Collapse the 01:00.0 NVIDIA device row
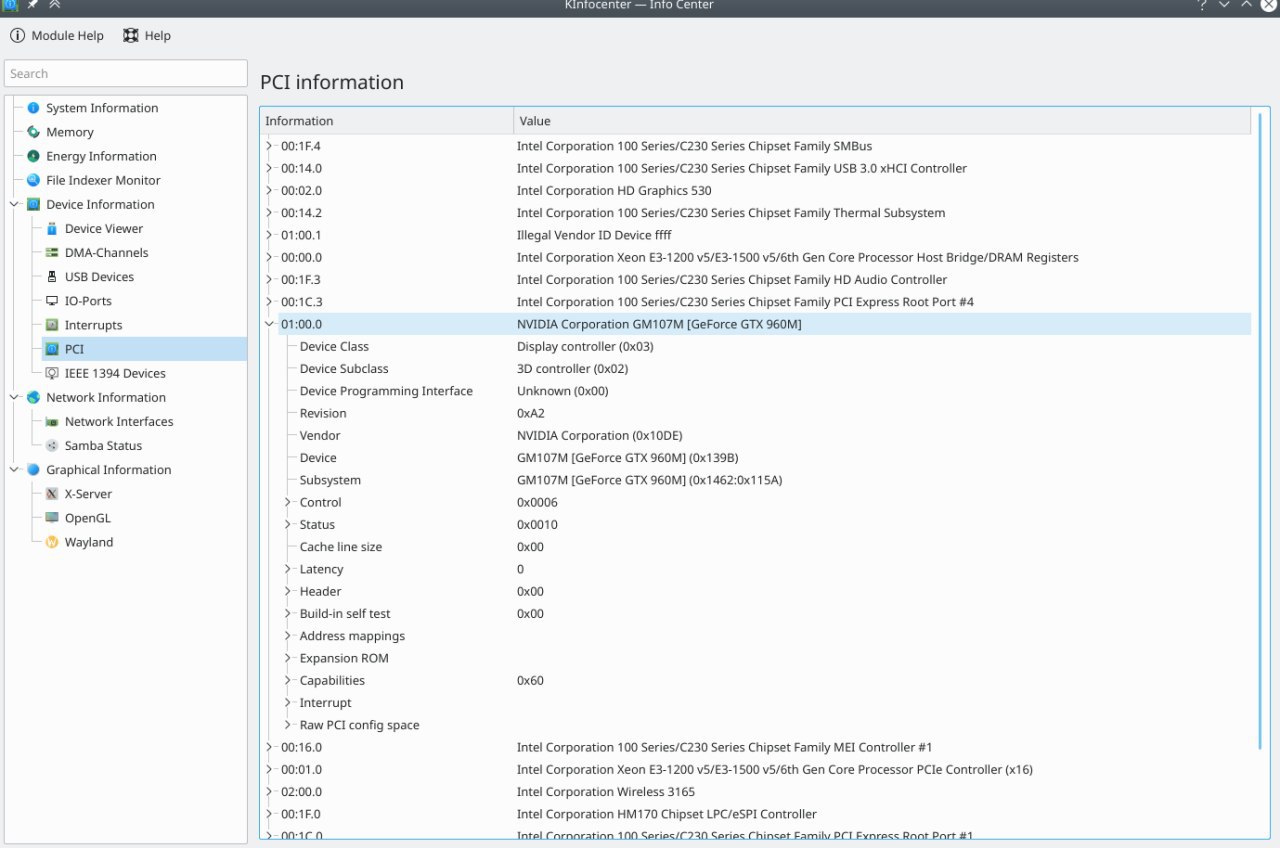Viewport: 1280px width, 848px height. point(269,324)
